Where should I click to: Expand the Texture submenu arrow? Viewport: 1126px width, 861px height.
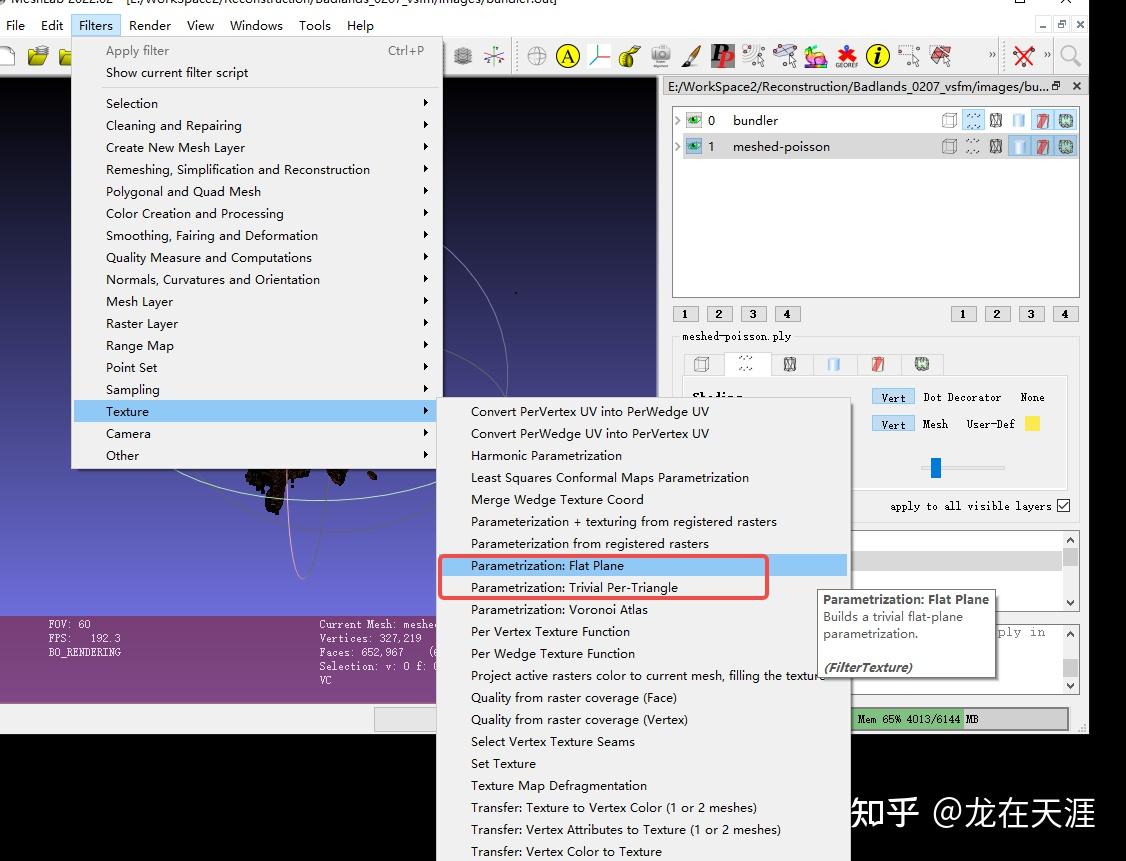[x=426, y=411]
